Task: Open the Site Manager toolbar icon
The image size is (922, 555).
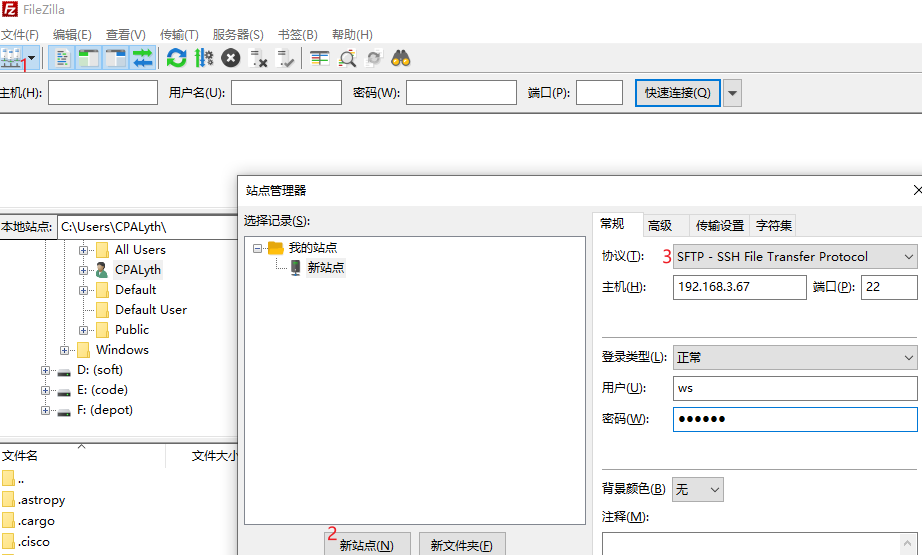Action: (x=11, y=58)
